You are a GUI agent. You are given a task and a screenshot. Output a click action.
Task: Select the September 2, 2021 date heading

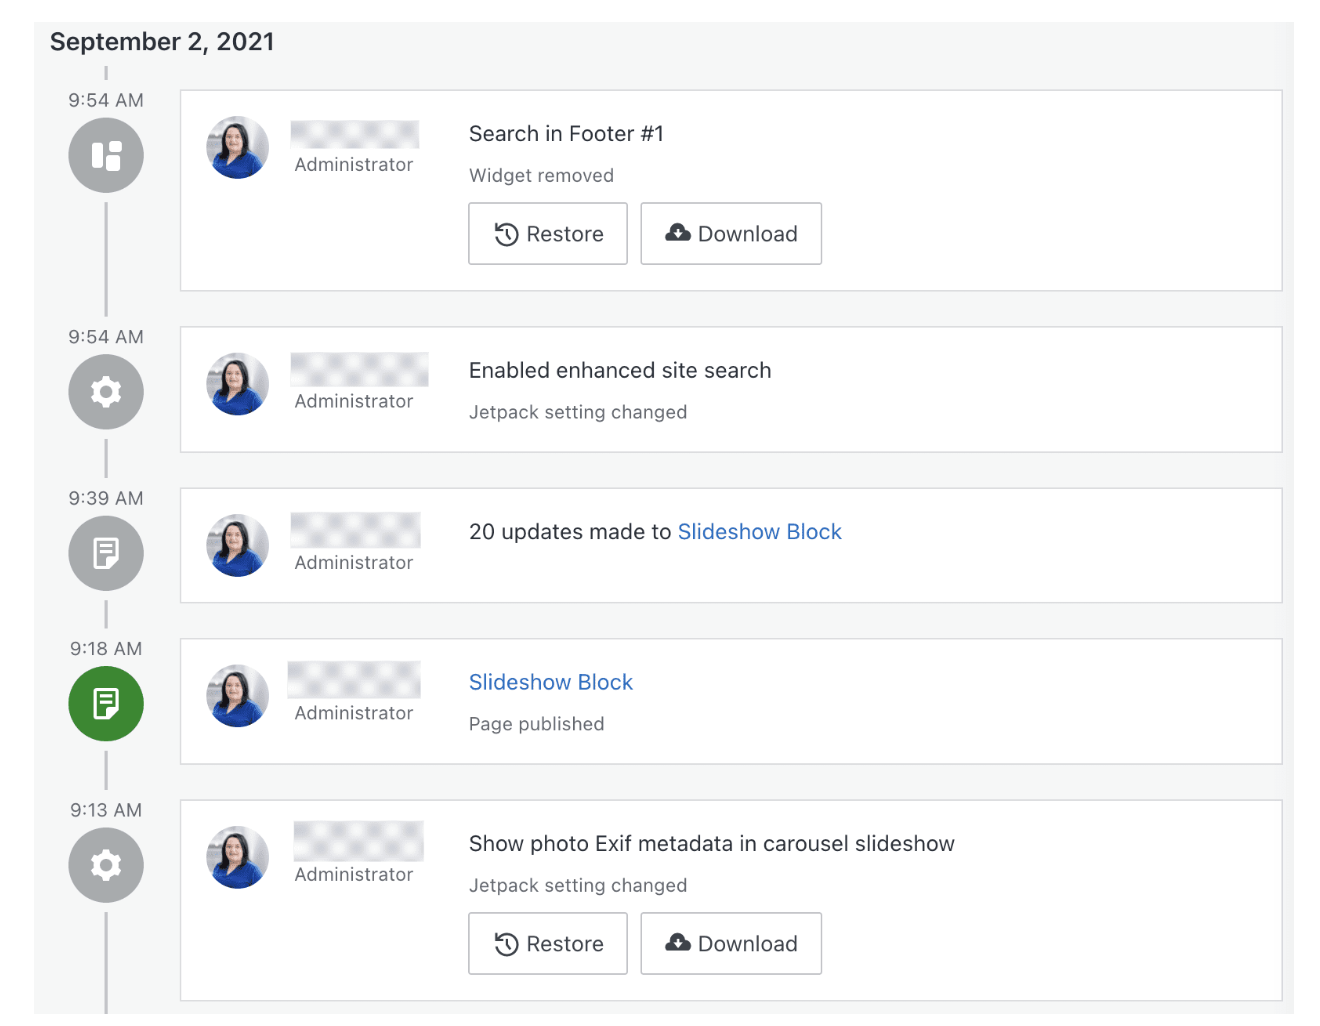(162, 42)
